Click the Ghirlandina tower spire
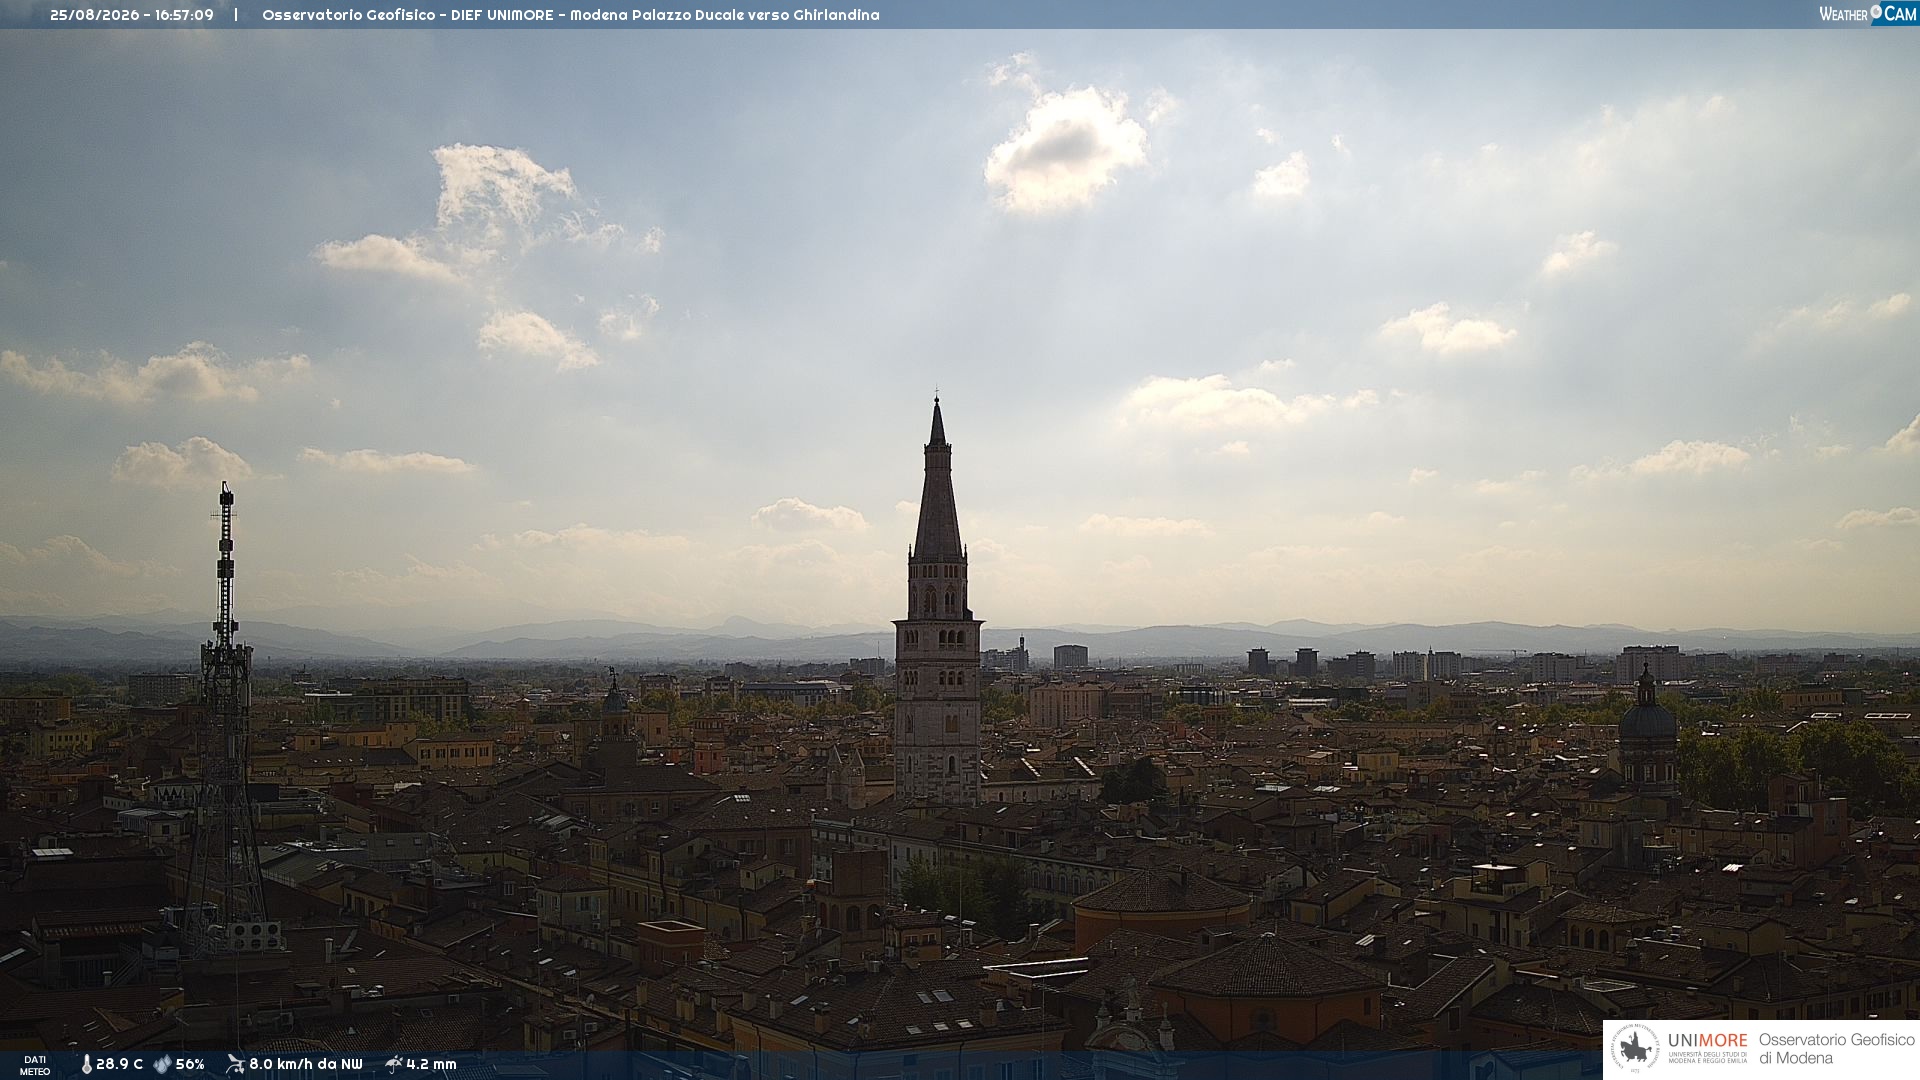Image resolution: width=1920 pixels, height=1080 pixels. coord(937,480)
